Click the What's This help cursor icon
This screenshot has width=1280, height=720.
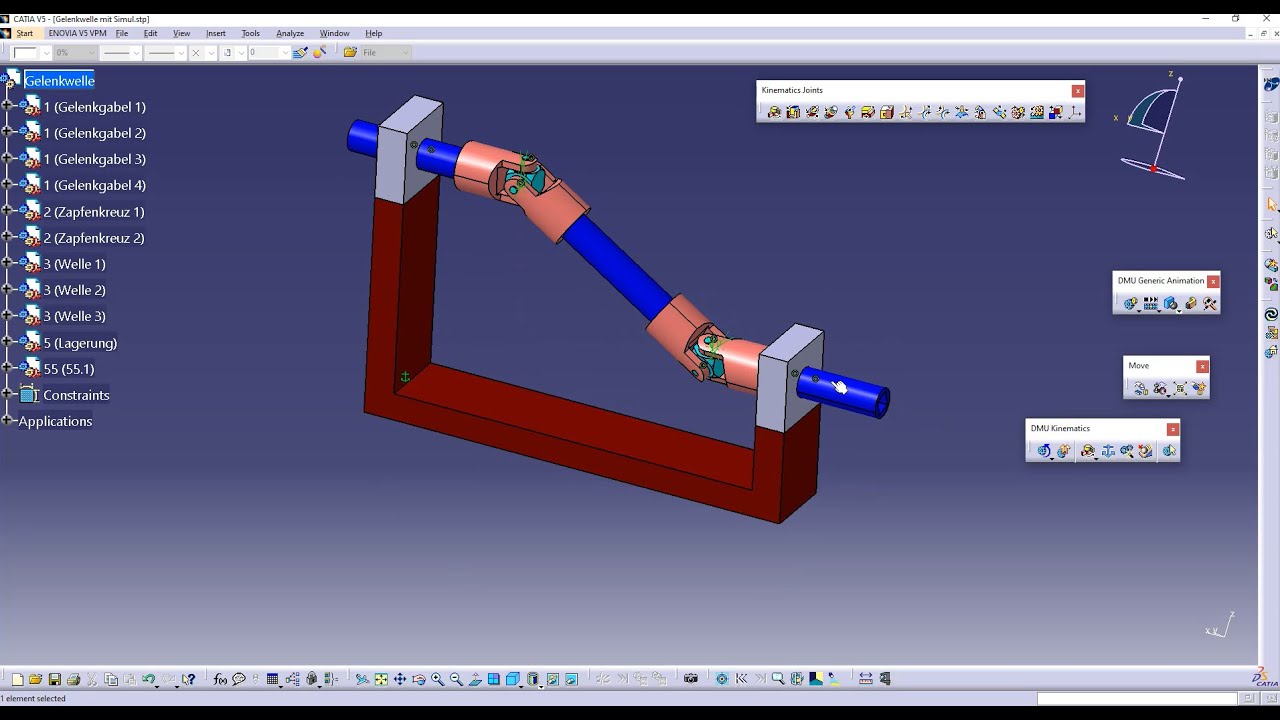click(188, 679)
